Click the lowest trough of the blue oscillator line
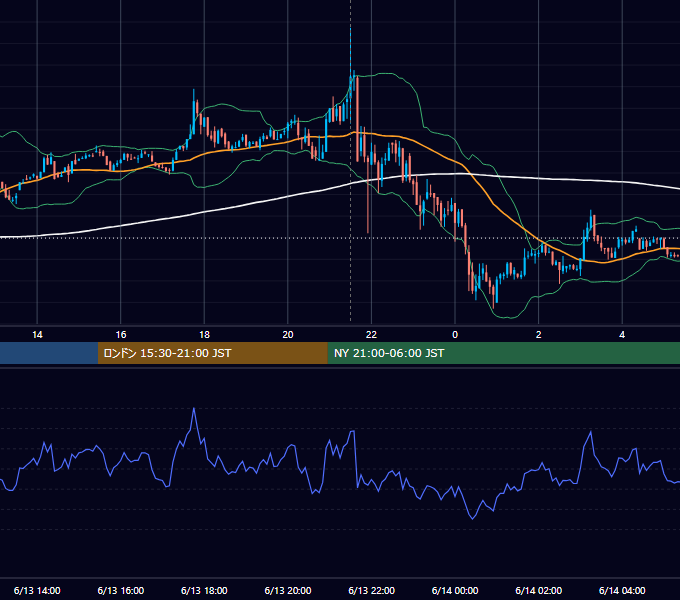 pos(472,518)
